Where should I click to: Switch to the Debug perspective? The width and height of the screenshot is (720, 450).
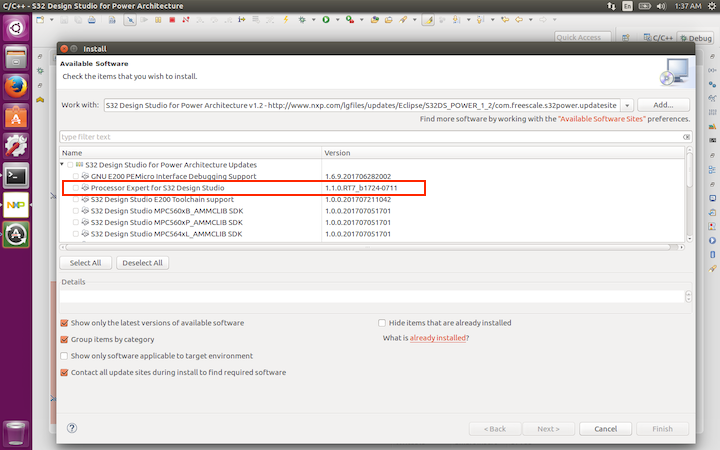pos(696,38)
